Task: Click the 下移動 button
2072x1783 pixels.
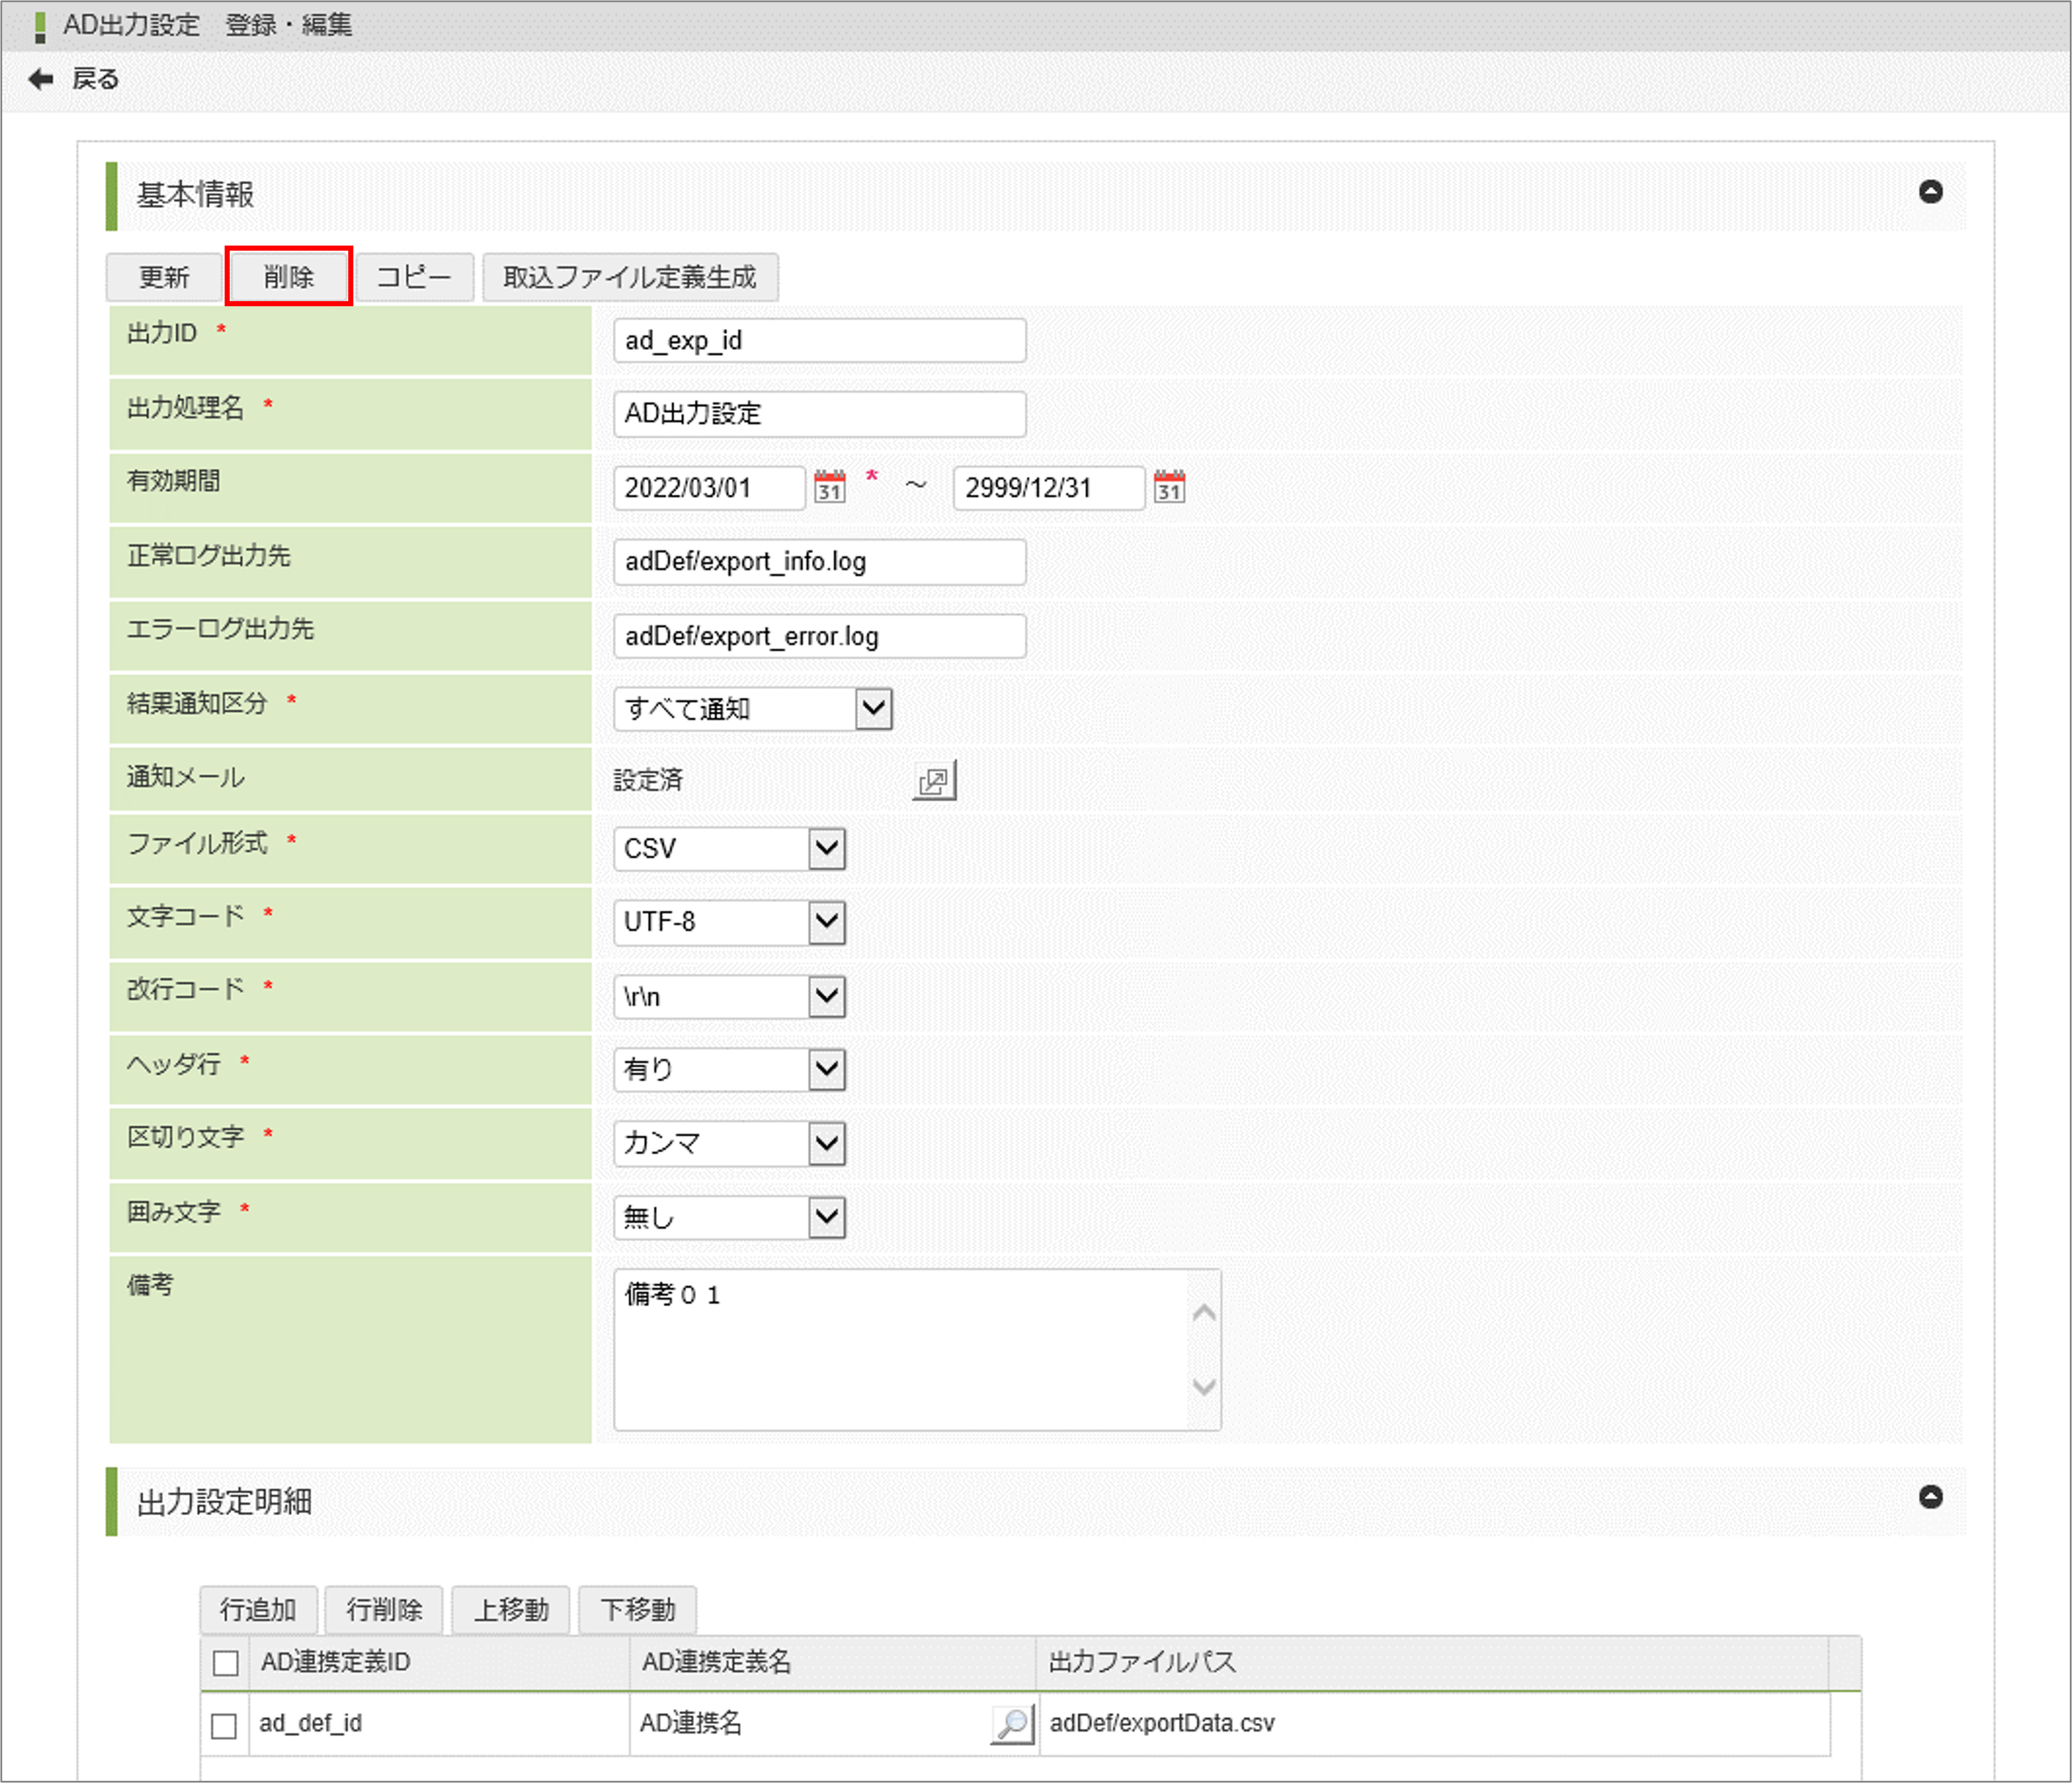Action: pos(637,1609)
